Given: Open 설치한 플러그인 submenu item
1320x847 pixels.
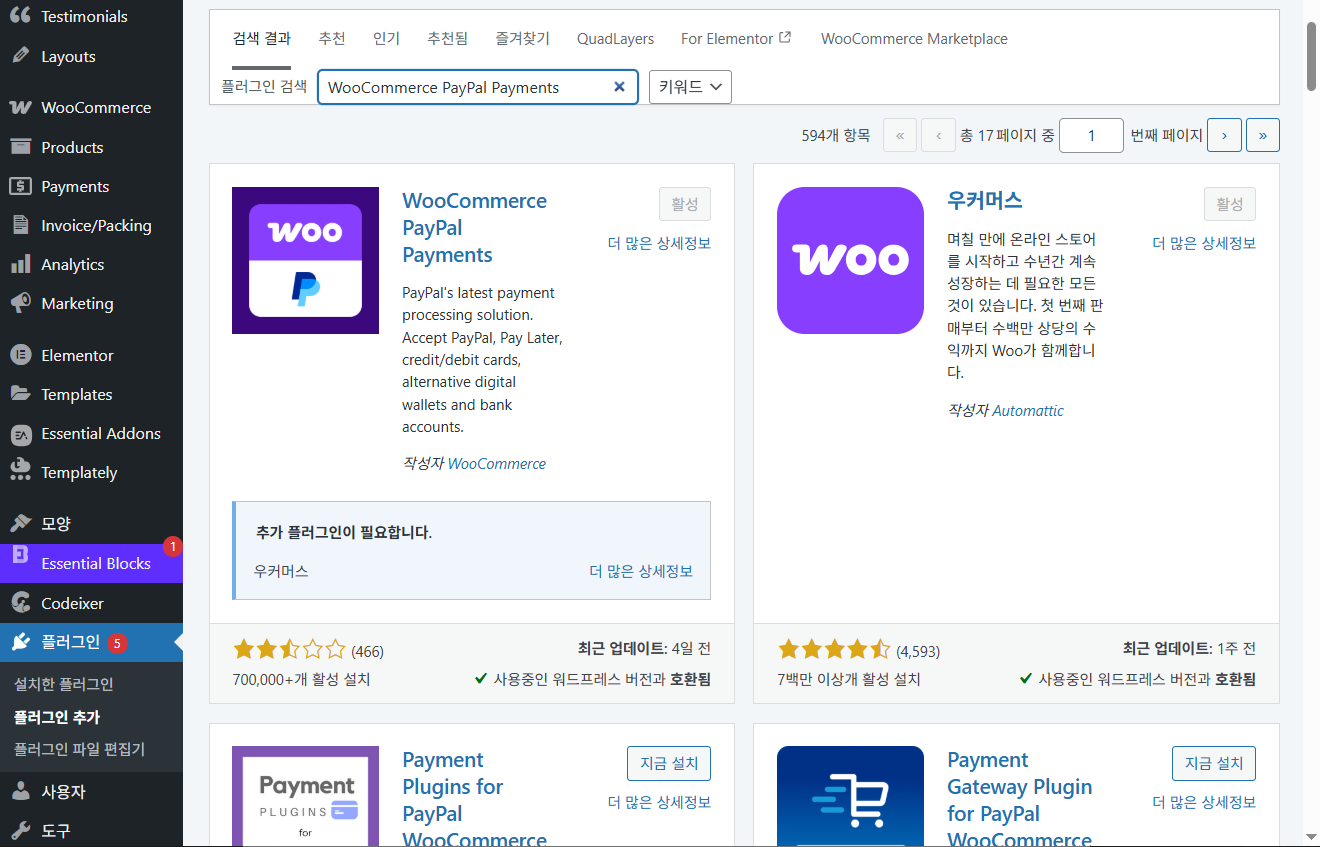Looking at the screenshot, I should click(x=64, y=684).
